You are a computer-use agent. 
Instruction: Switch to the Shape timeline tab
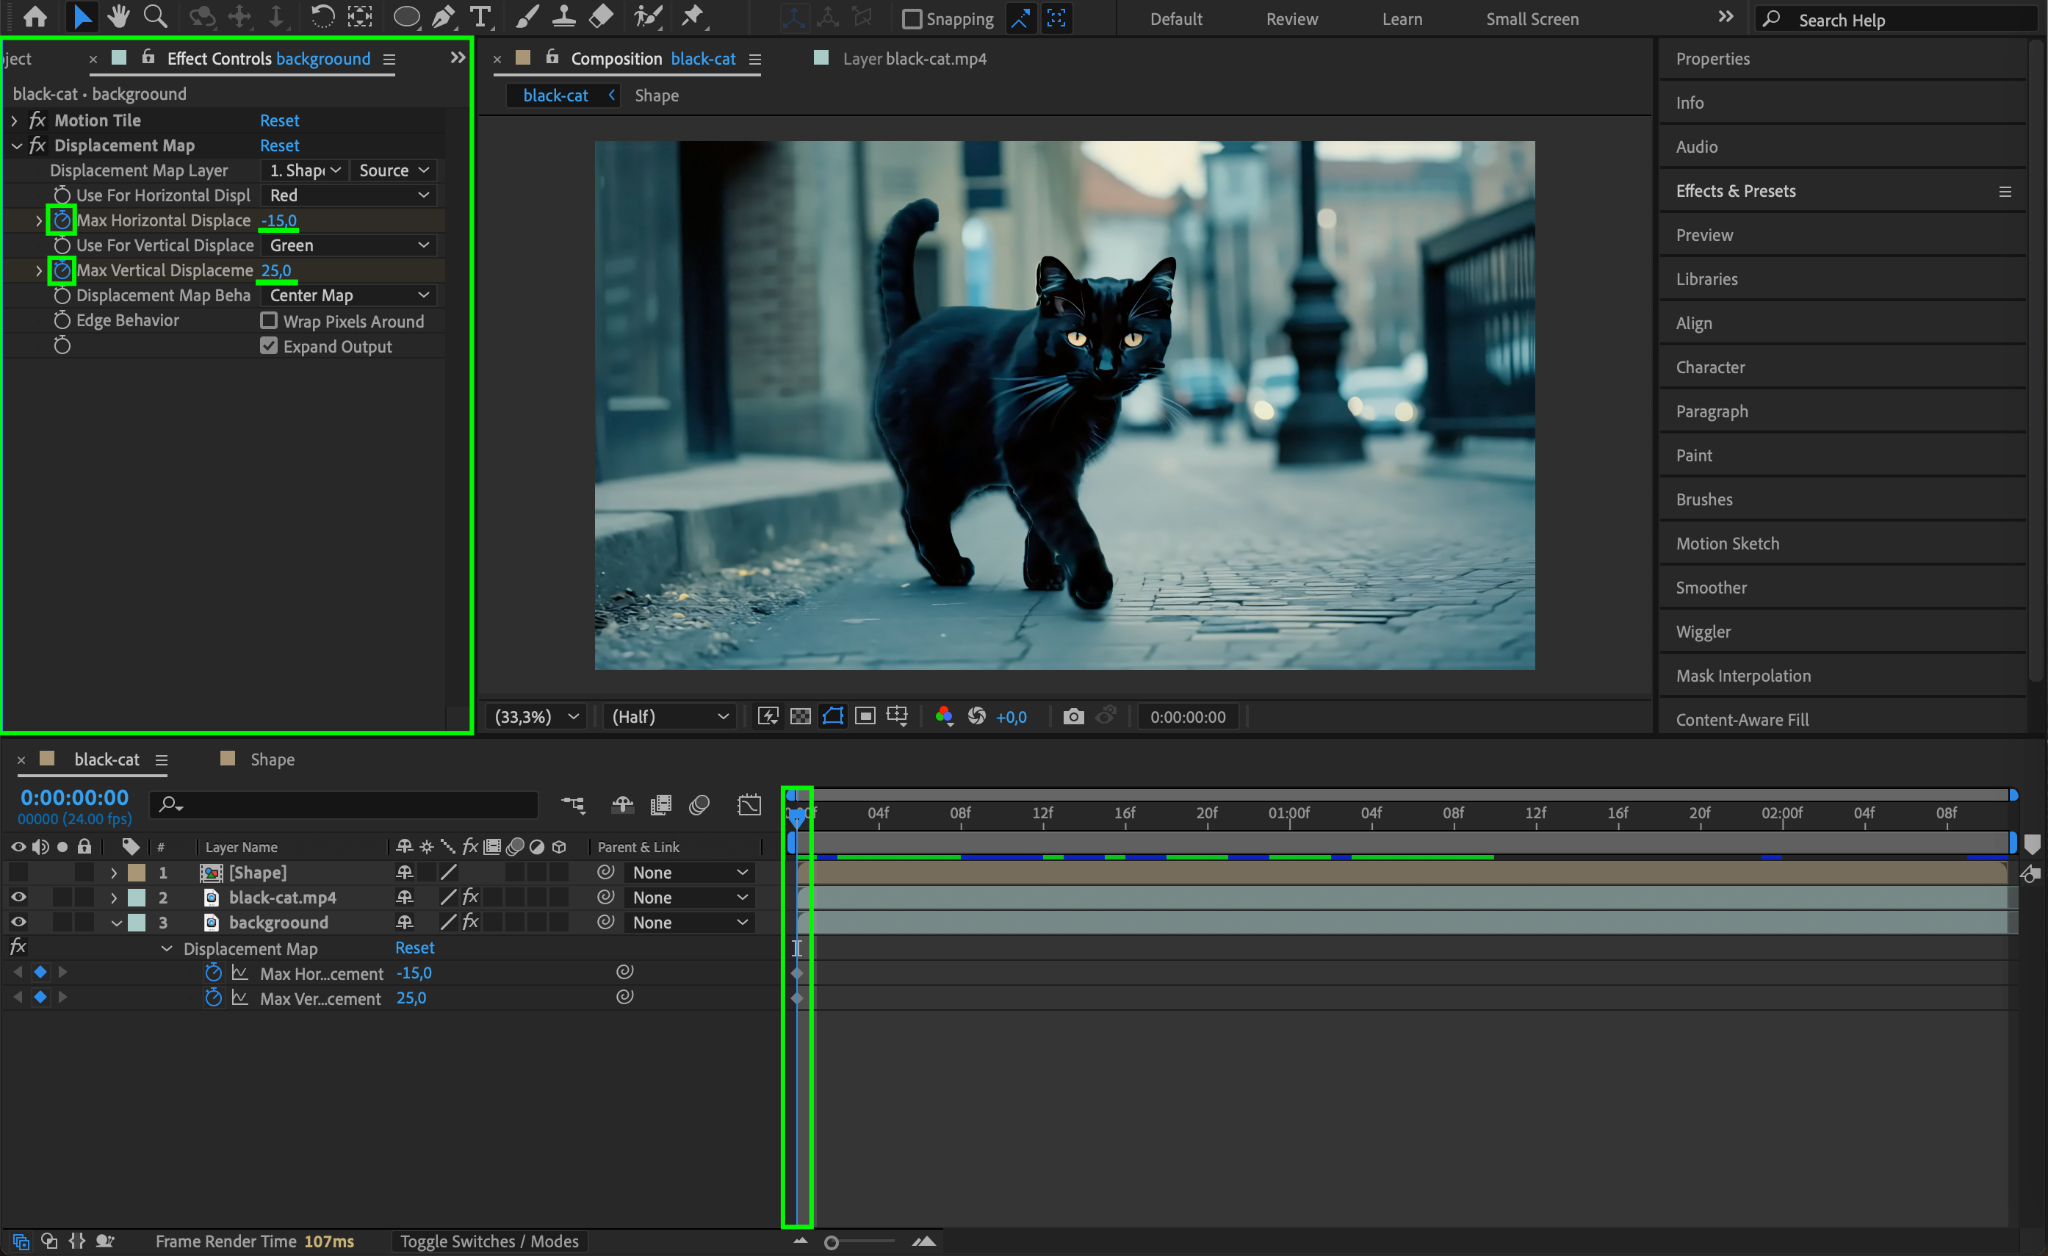click(x=272, y=759)
